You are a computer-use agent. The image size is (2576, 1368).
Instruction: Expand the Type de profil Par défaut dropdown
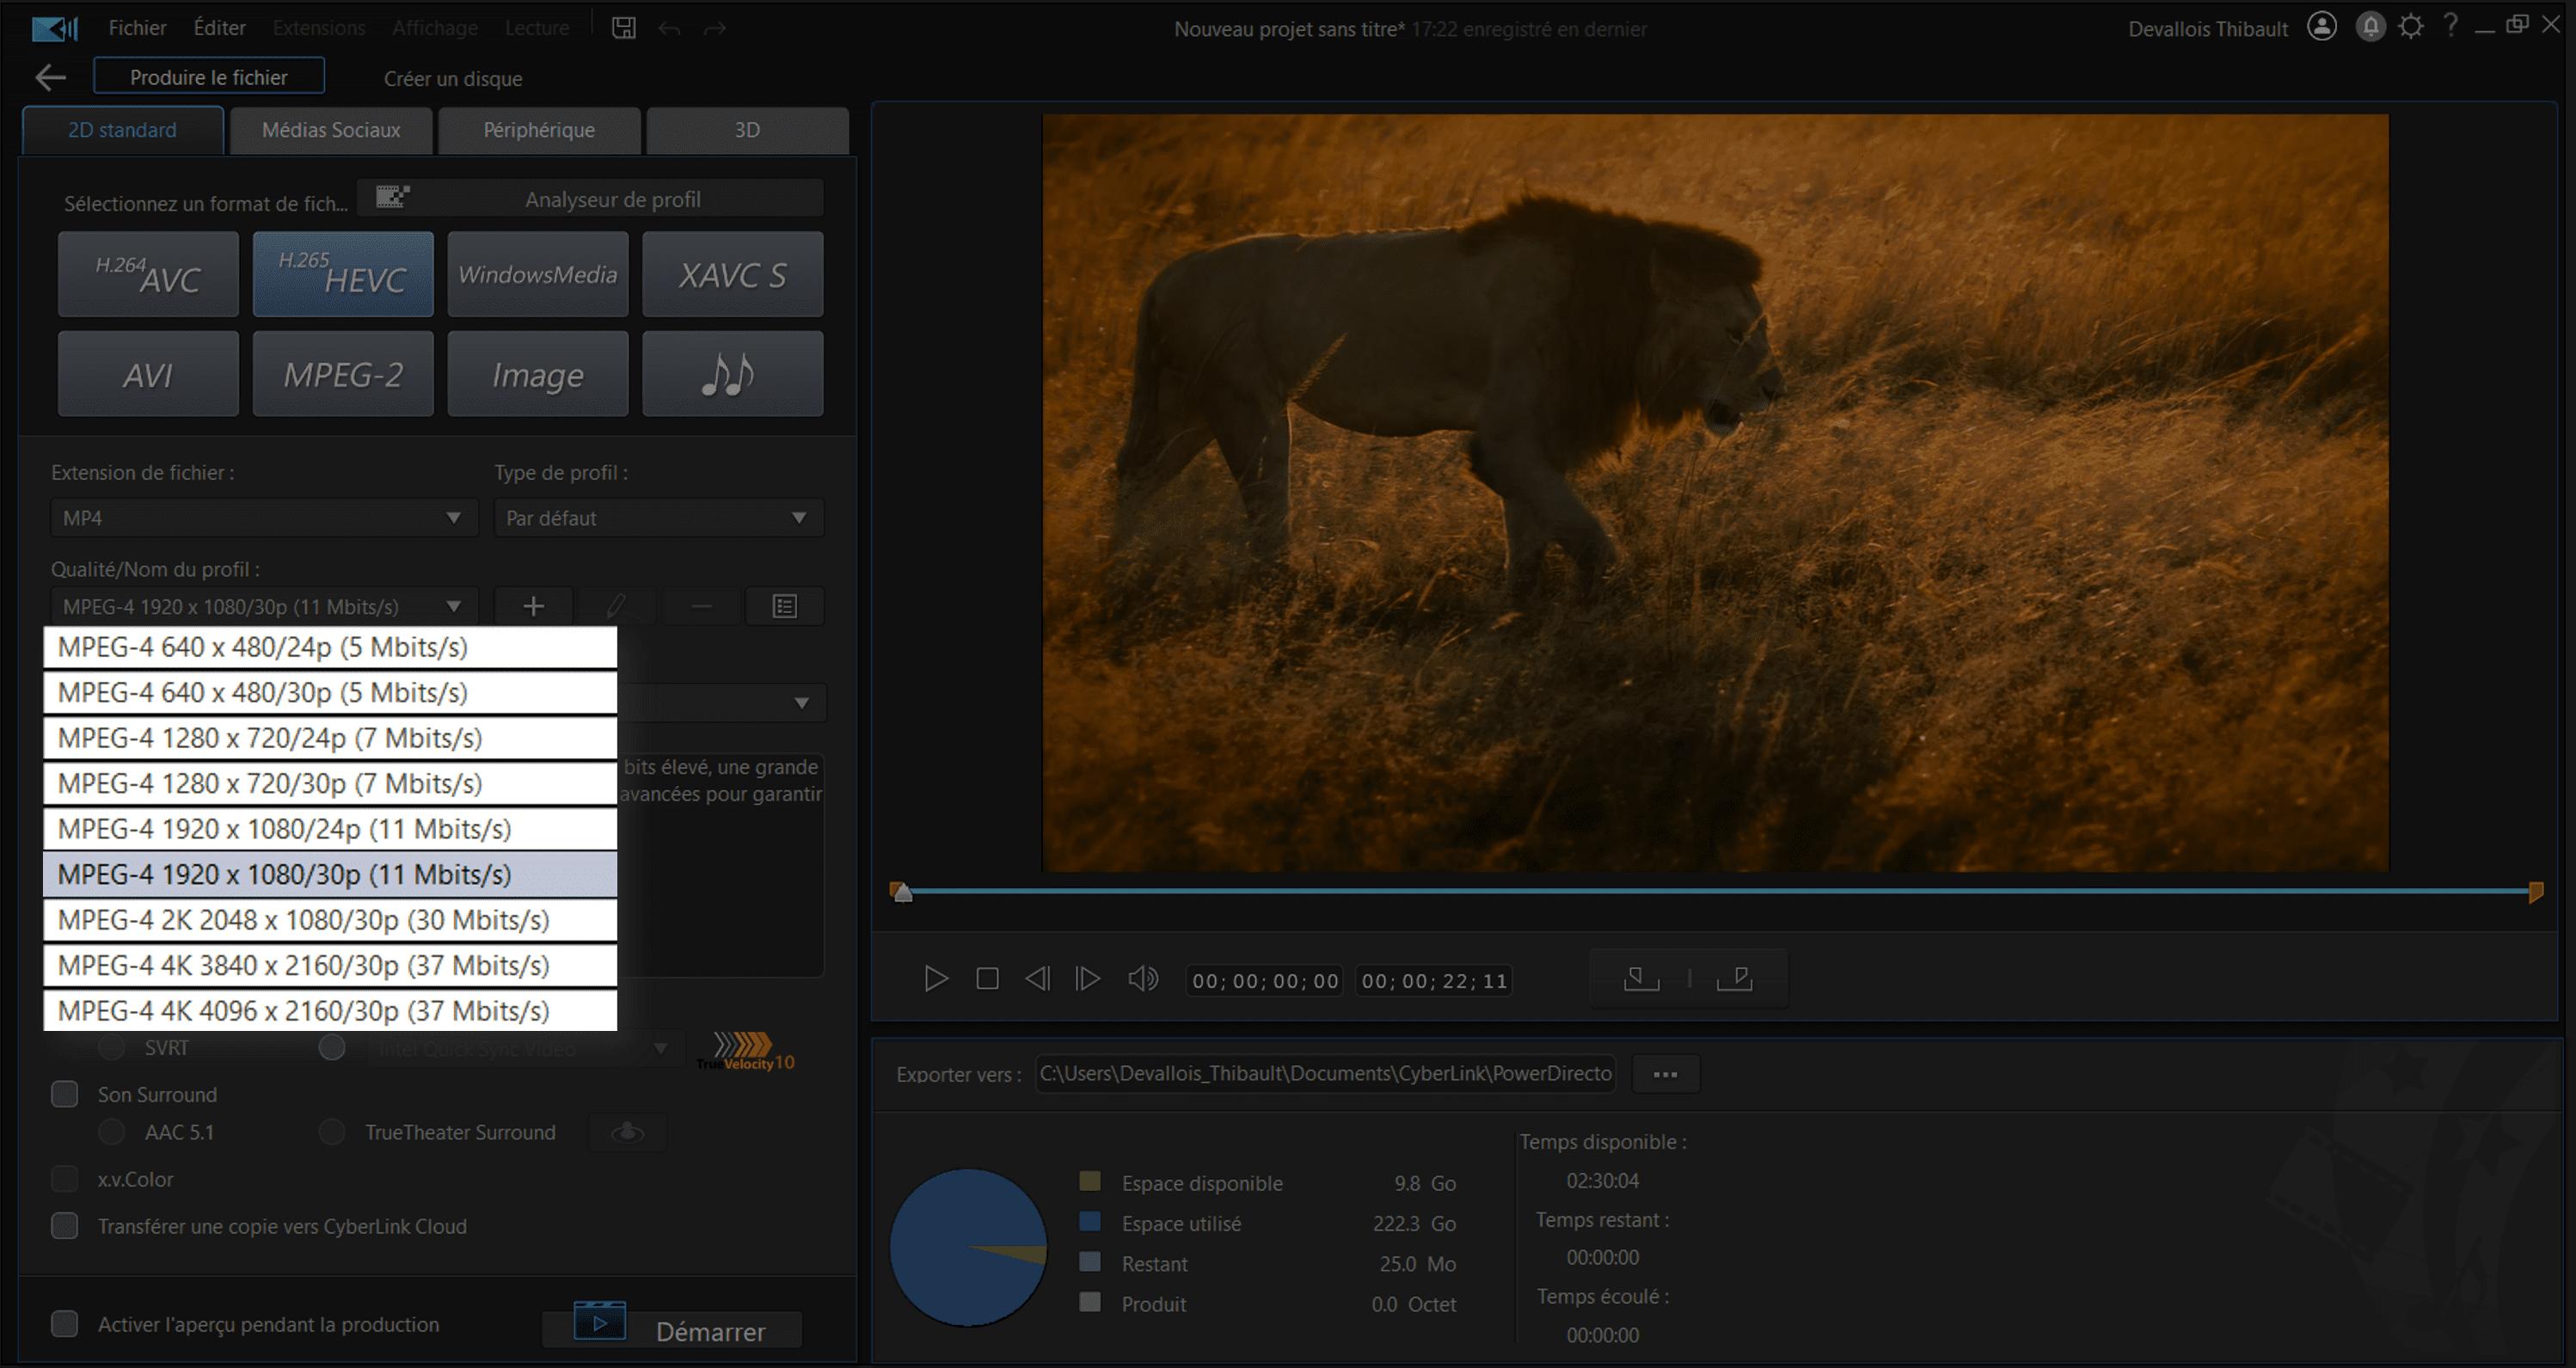click(658, 518)
